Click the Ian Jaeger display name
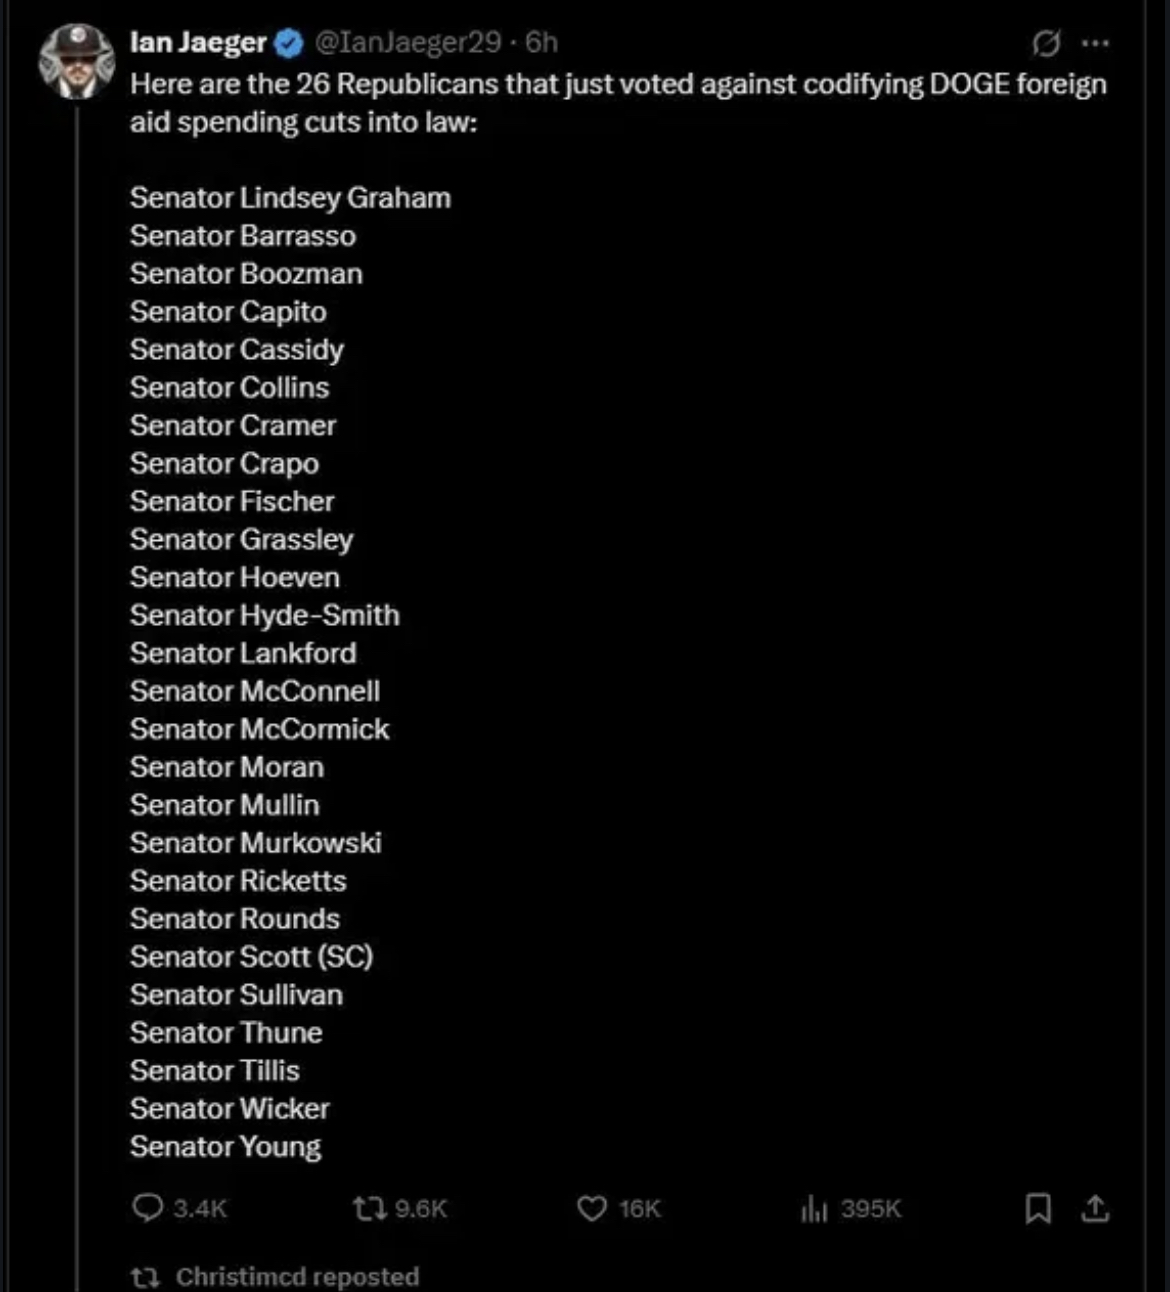This screenshot has width=1170, height=1292. coord(198,42)
